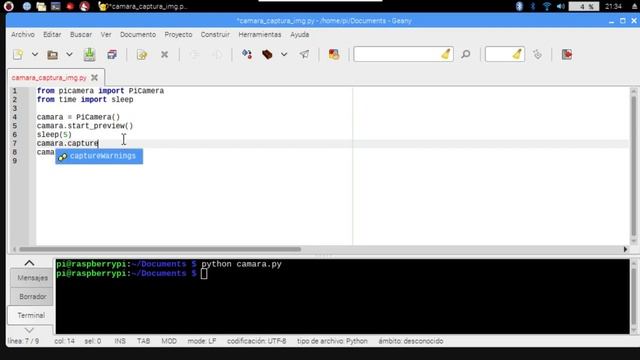Viewport: 640px width, 360px height.
Task: Open the Ver menu
Action: point(106,35)
